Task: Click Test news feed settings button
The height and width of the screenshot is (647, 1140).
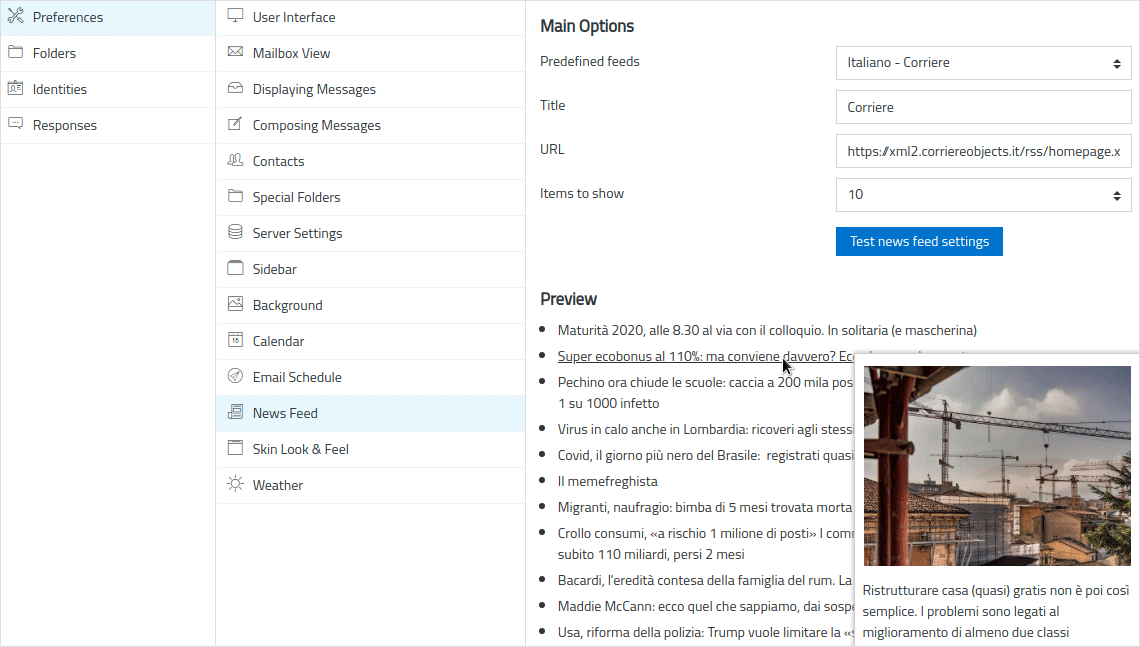Action: click(919, 241)
